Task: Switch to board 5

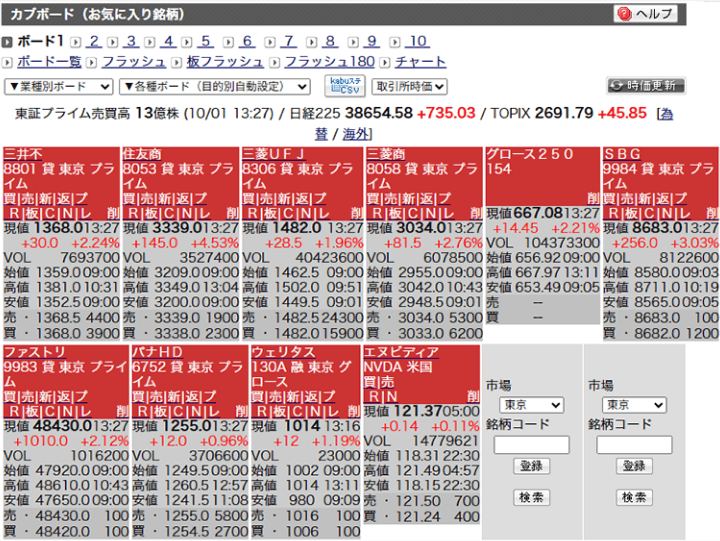Action: (x=205, y=41)
